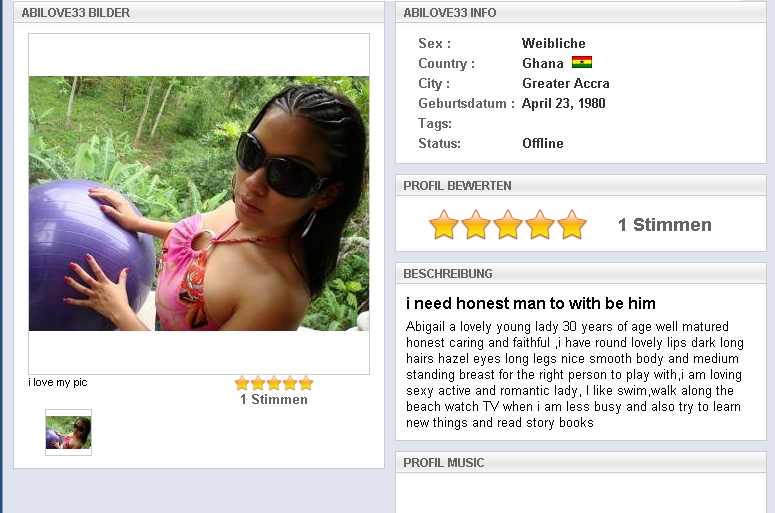Image resolution: width=775 pixels, height=513 pixels.
Task: Click the first star in Profil Bewerten
Action: (x=443, y=225)
